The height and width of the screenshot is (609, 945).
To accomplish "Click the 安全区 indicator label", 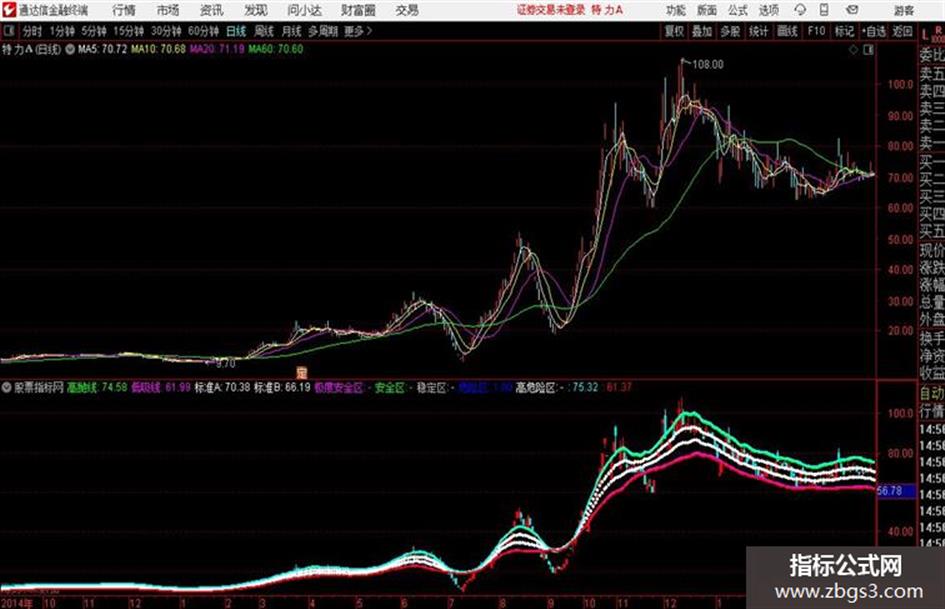I will coord(389,388).
